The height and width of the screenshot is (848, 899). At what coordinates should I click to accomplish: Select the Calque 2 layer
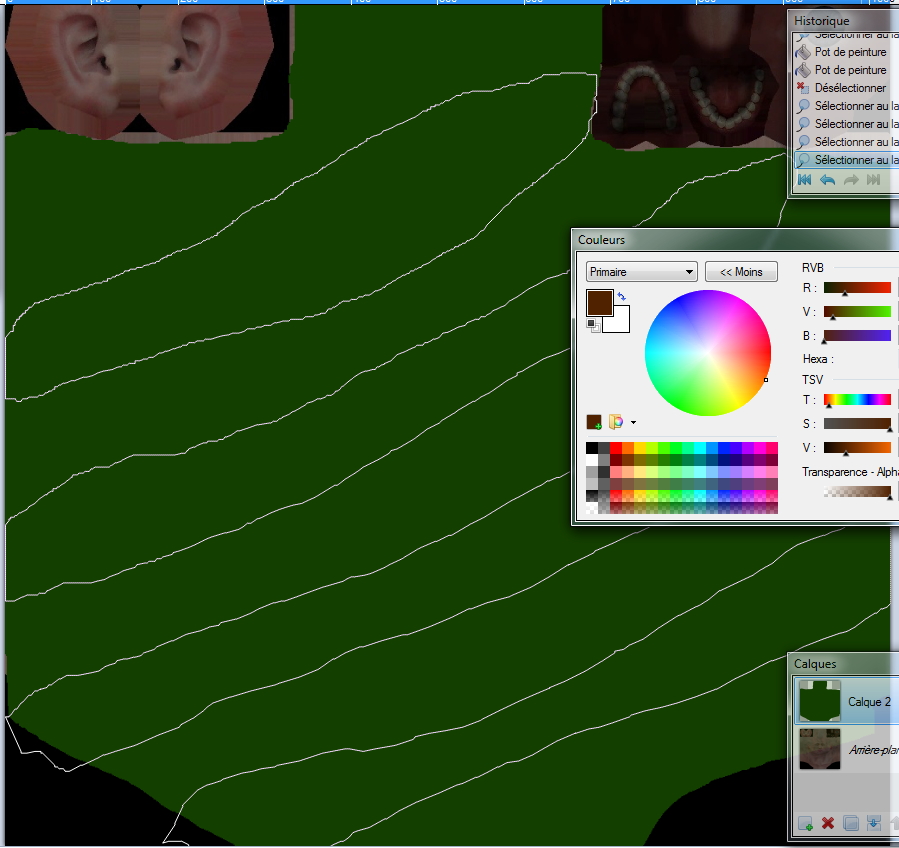[868, 702]
